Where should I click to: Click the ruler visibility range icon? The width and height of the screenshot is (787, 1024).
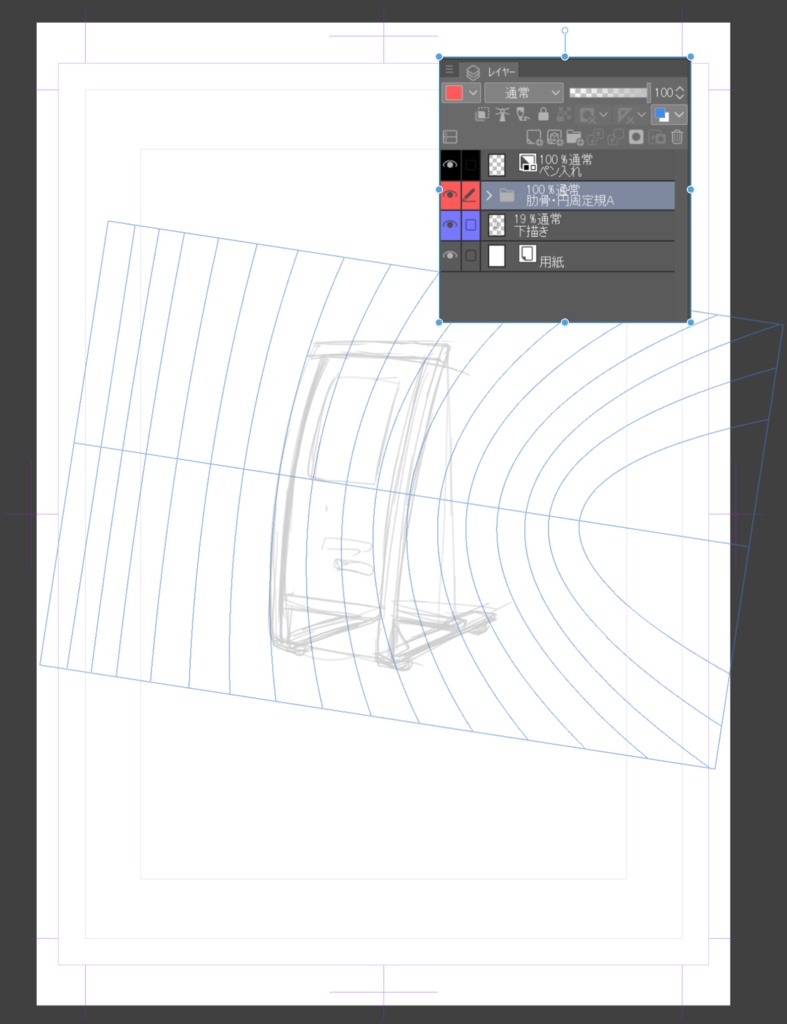(x=626, y=116)
